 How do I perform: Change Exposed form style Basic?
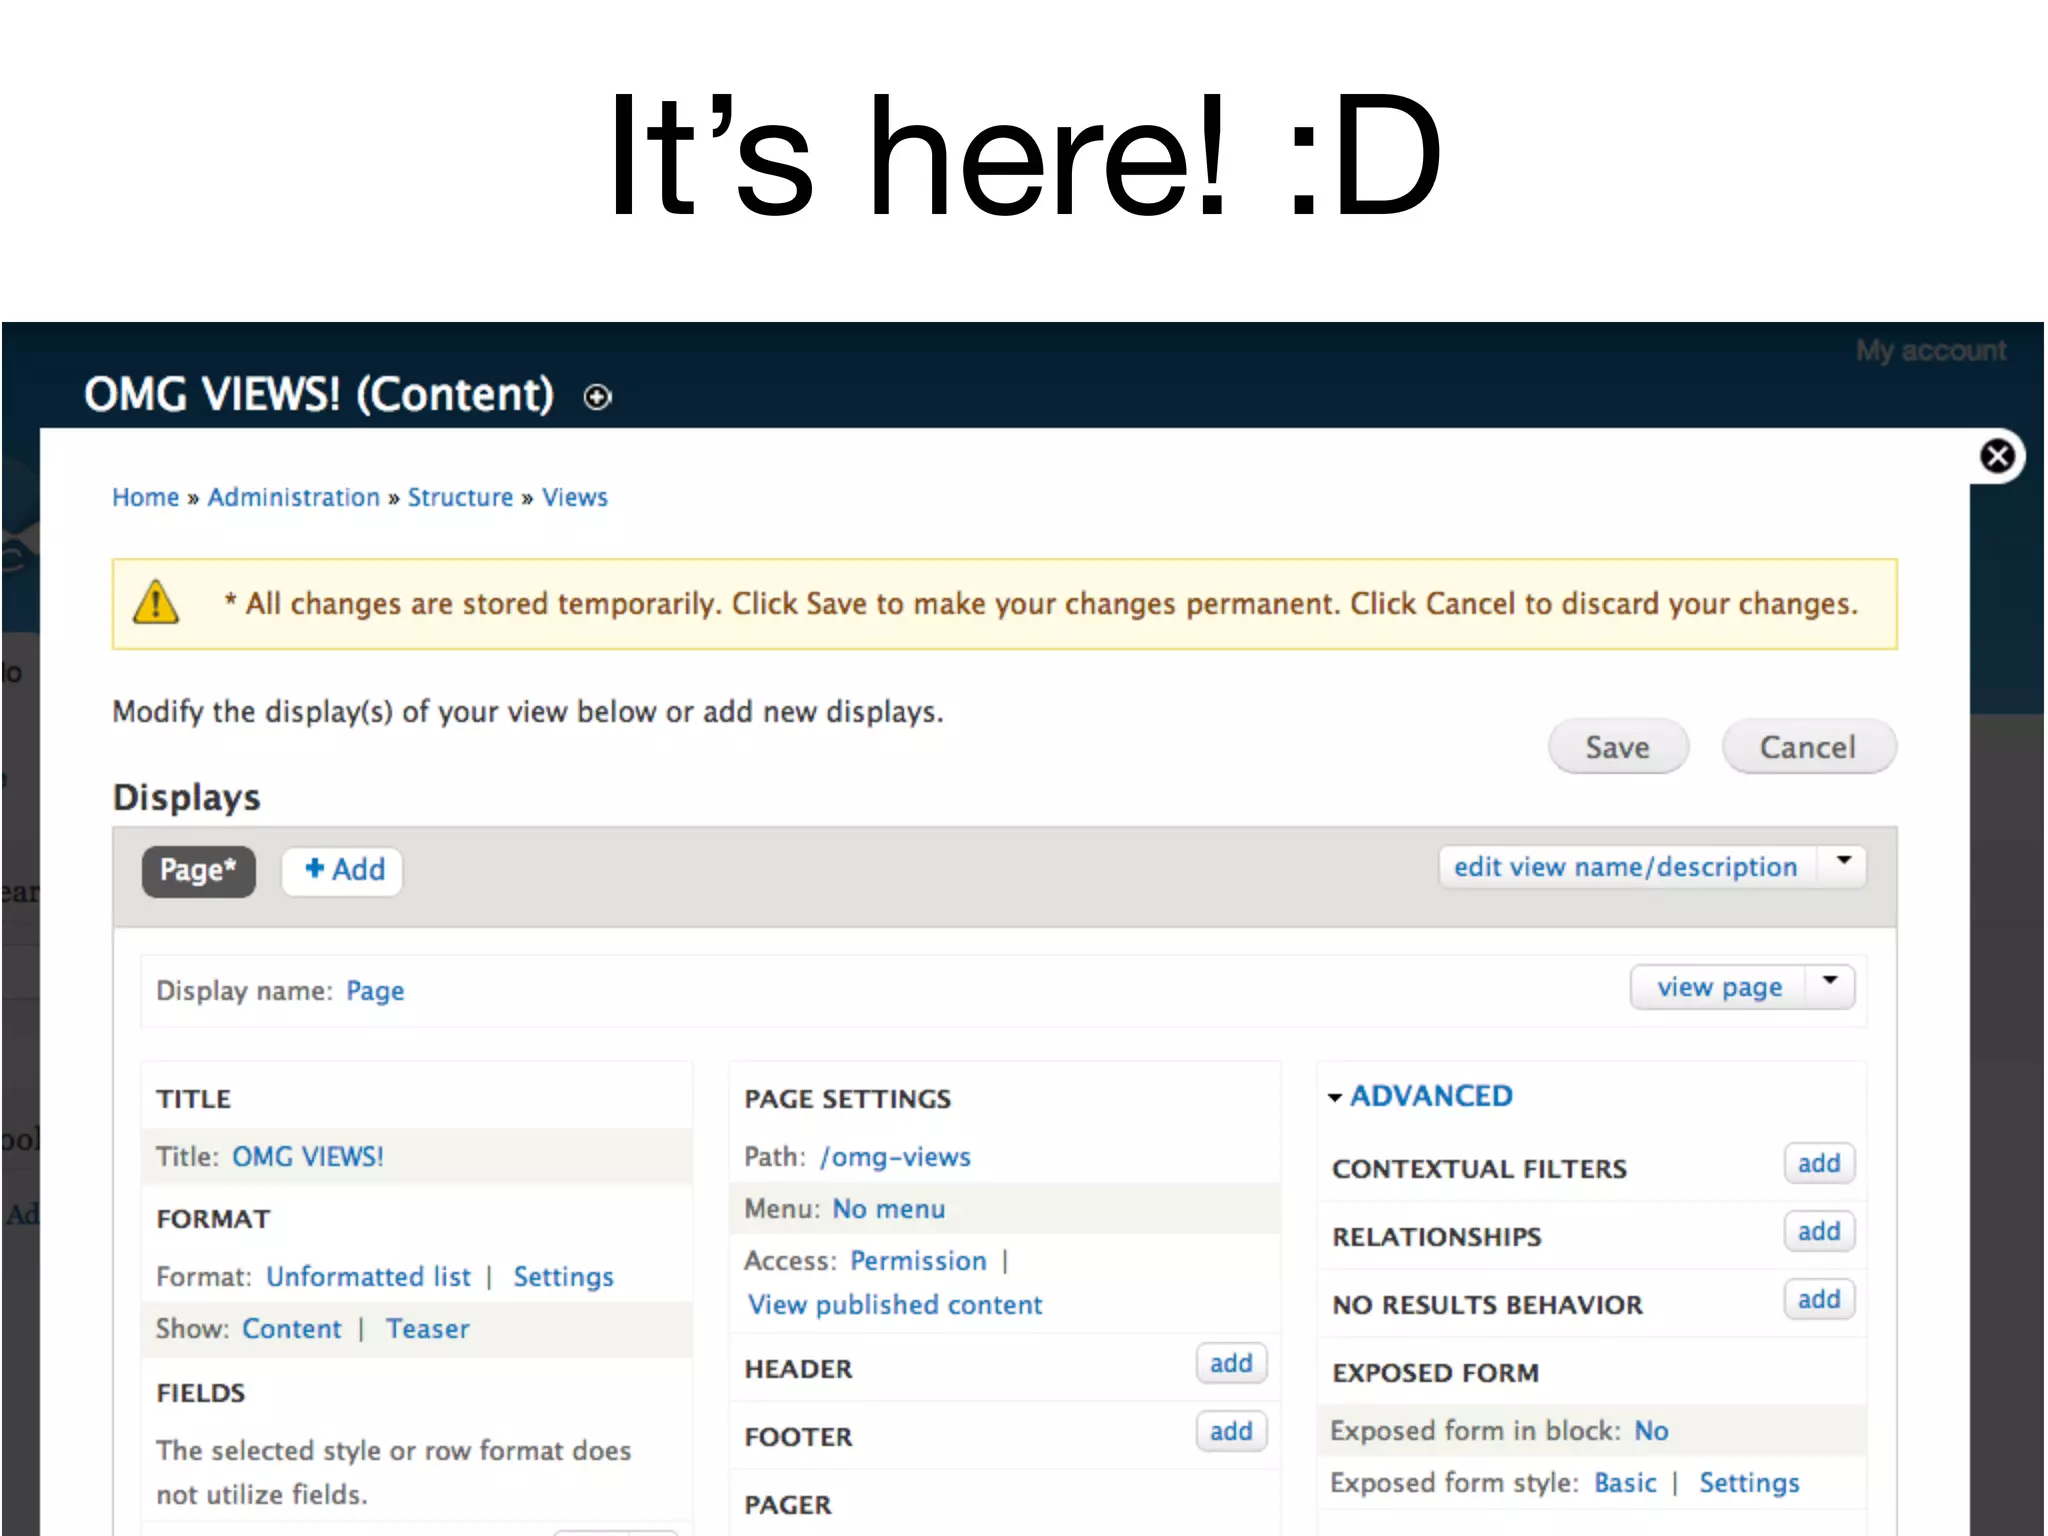pos(1625,1483)
